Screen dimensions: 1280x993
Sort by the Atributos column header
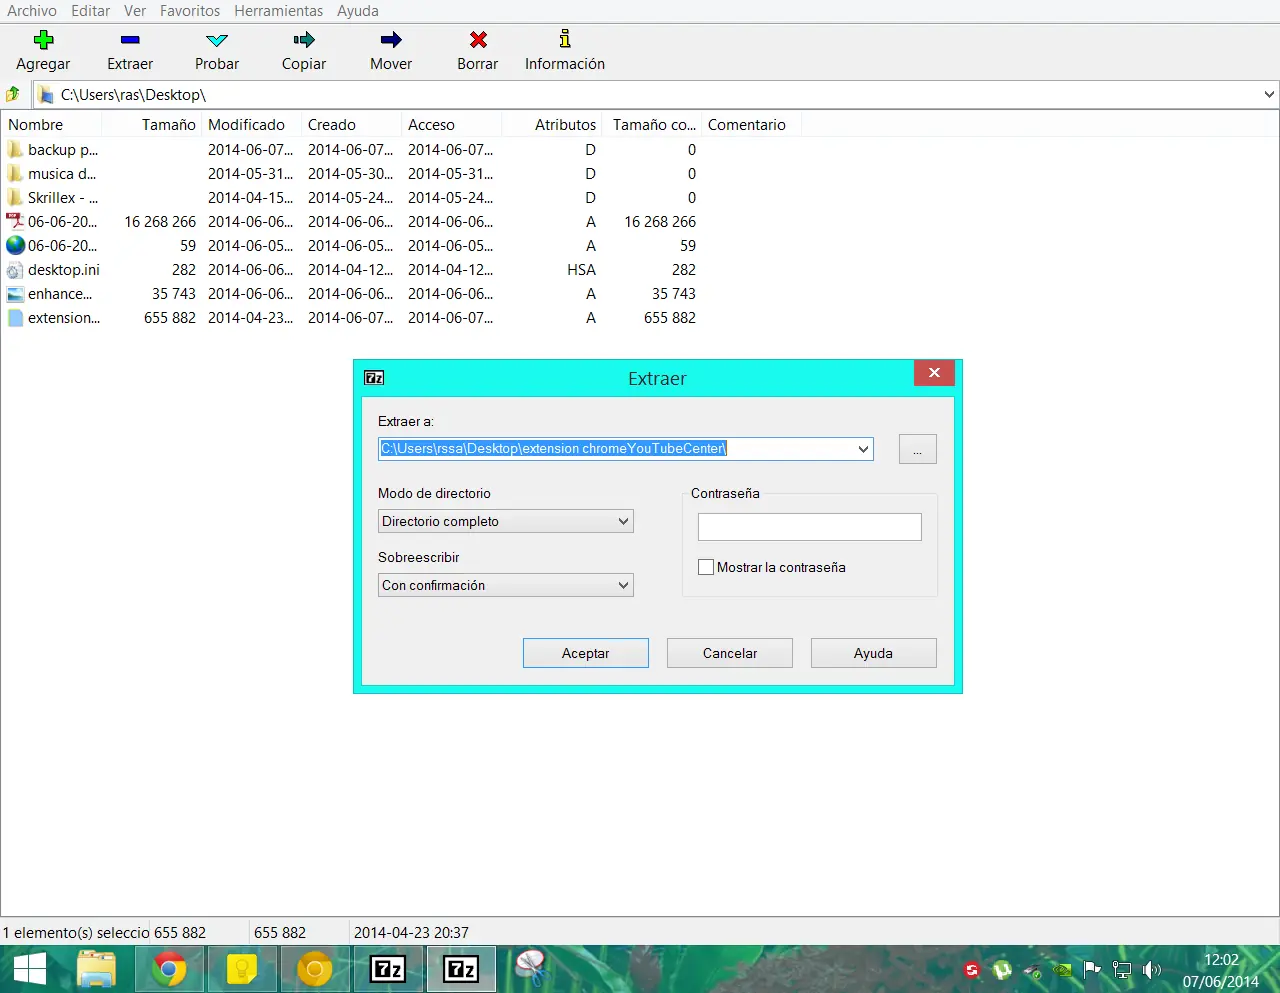coord(552,125)
